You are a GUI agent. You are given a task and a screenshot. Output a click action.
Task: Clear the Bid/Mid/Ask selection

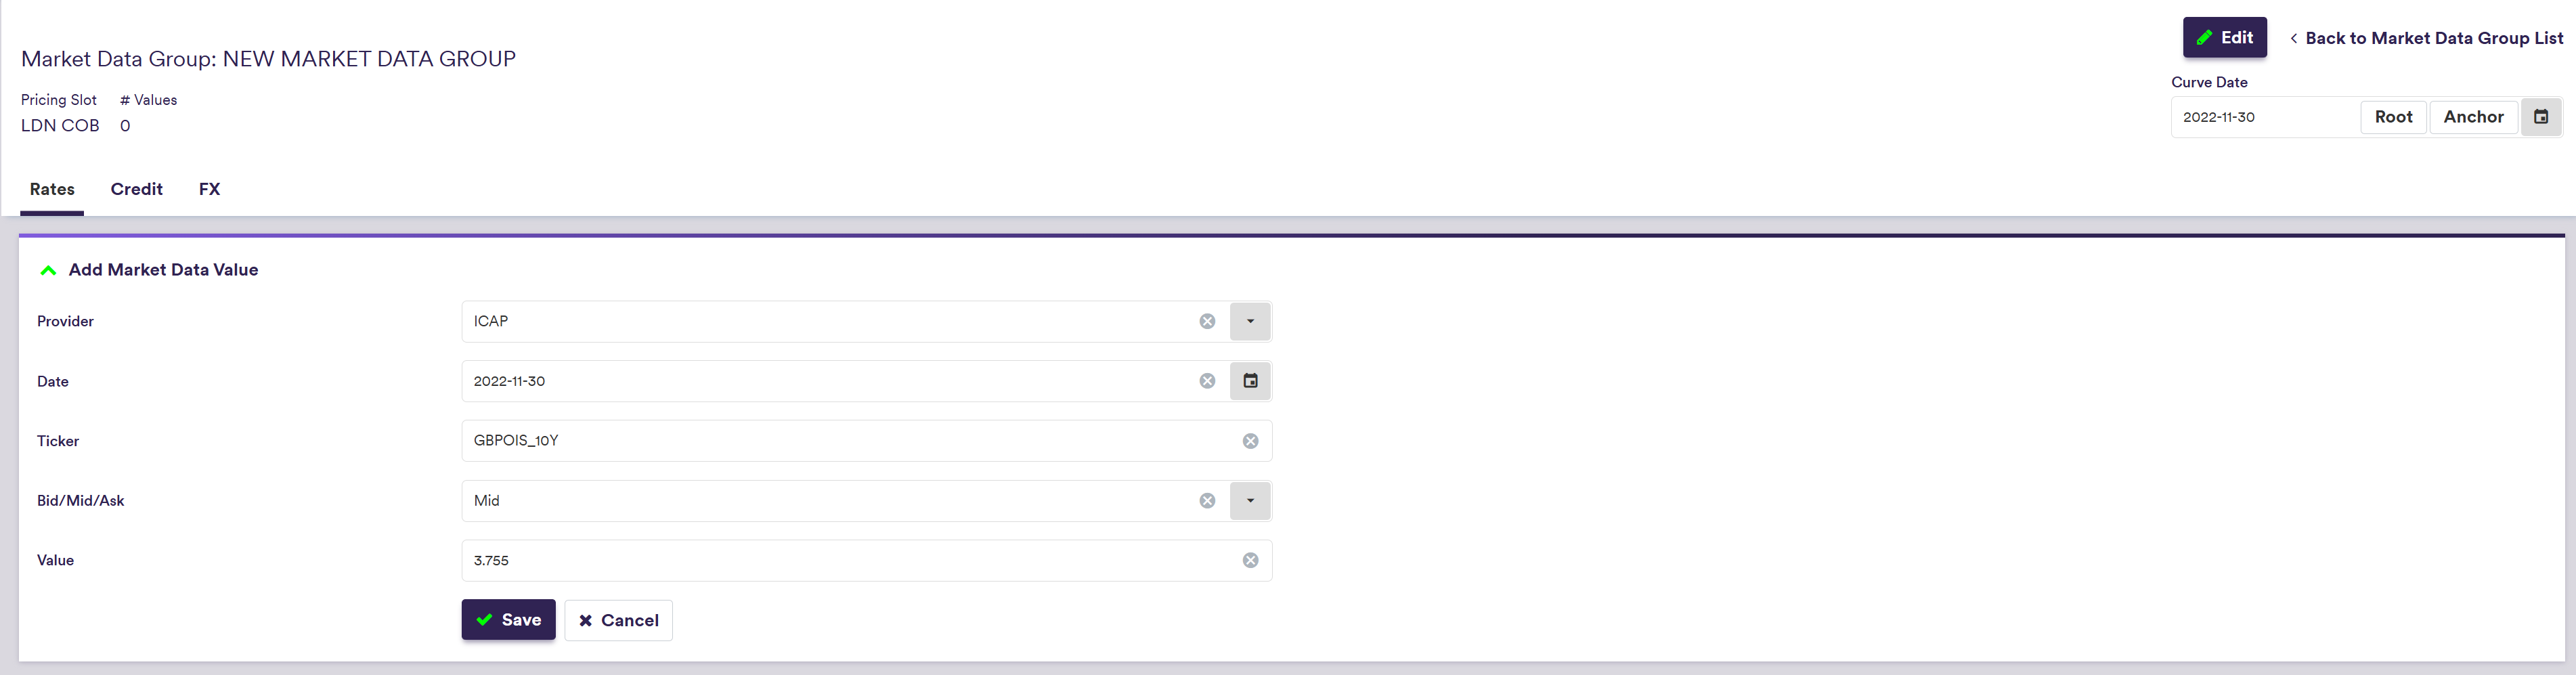click(x=1207, y=501)
